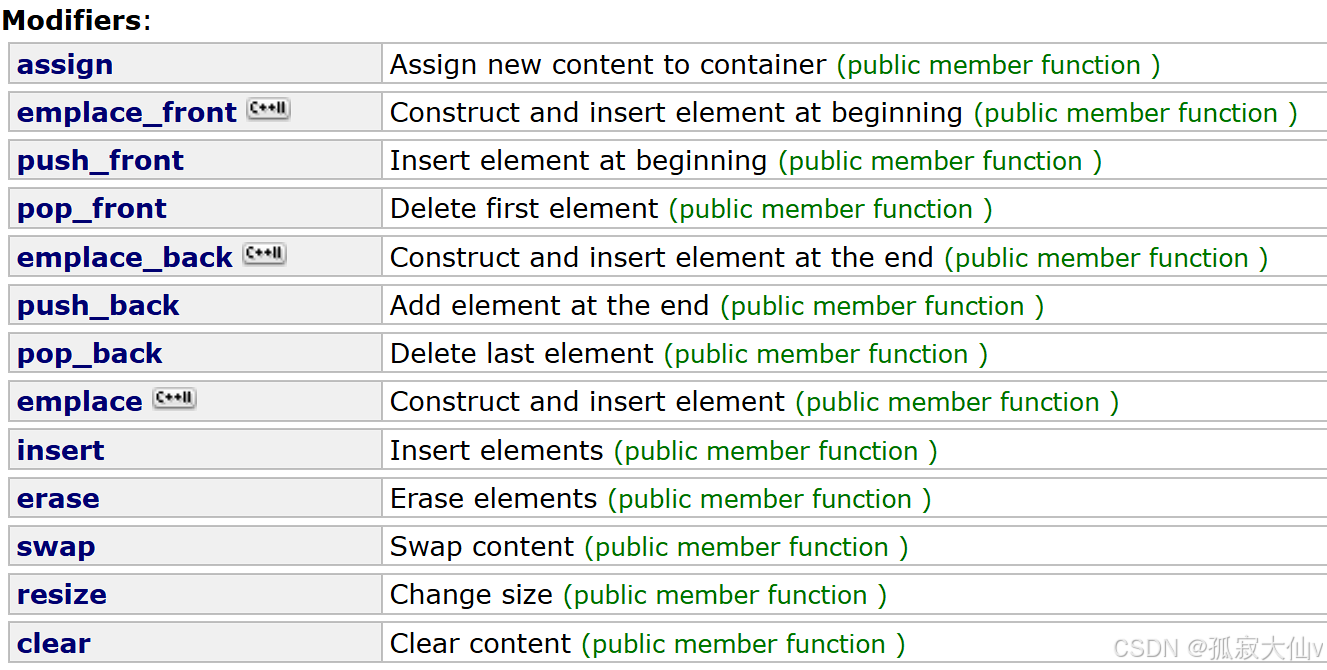1327x670 pixels.
Task: Go to the push_front reference
Action: tap(100, 161)
